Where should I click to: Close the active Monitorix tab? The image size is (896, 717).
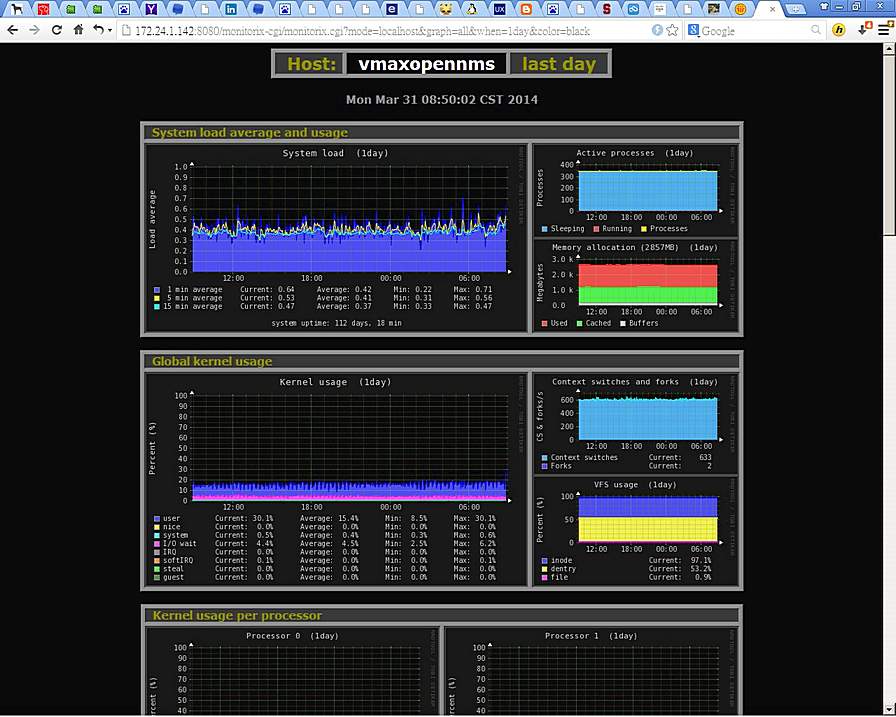pos(773,9)
